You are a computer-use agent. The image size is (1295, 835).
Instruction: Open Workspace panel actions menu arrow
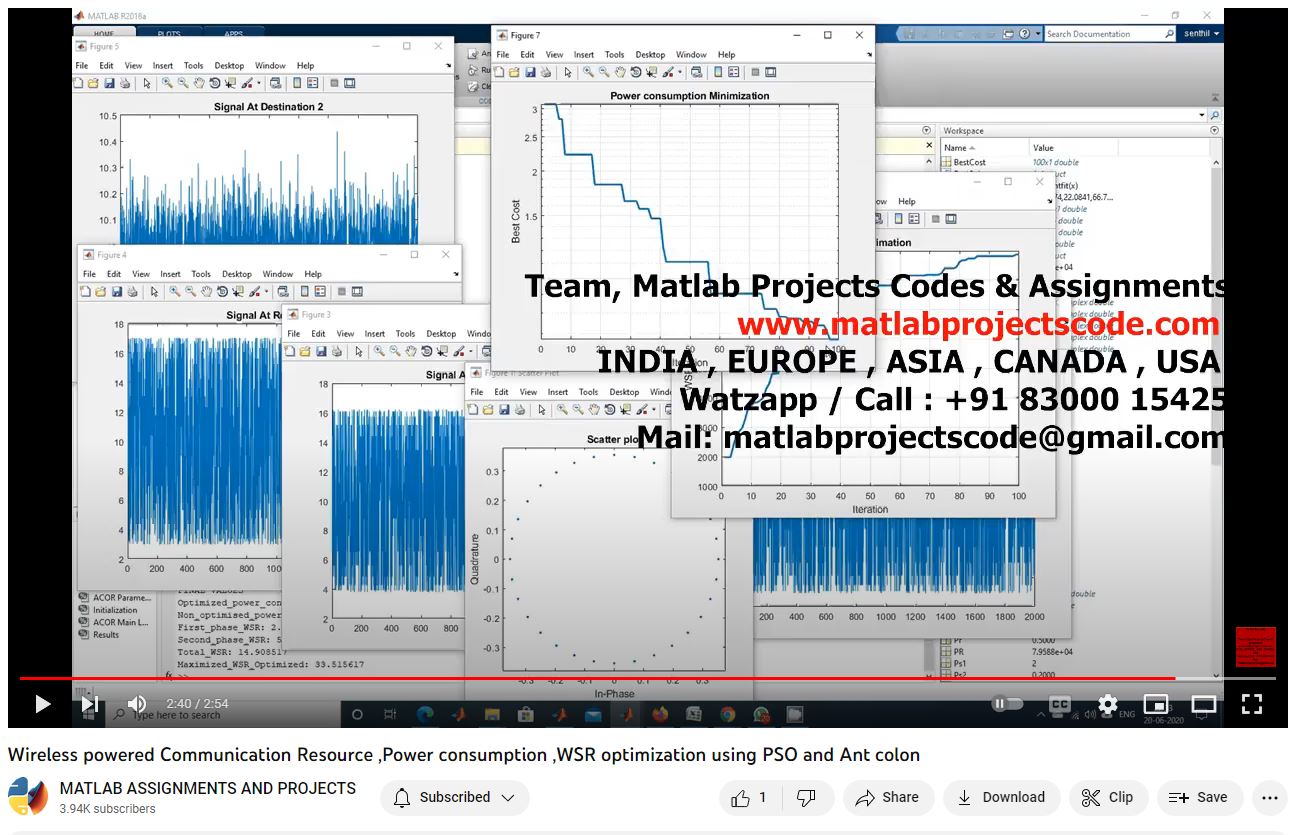(1215, 130)
